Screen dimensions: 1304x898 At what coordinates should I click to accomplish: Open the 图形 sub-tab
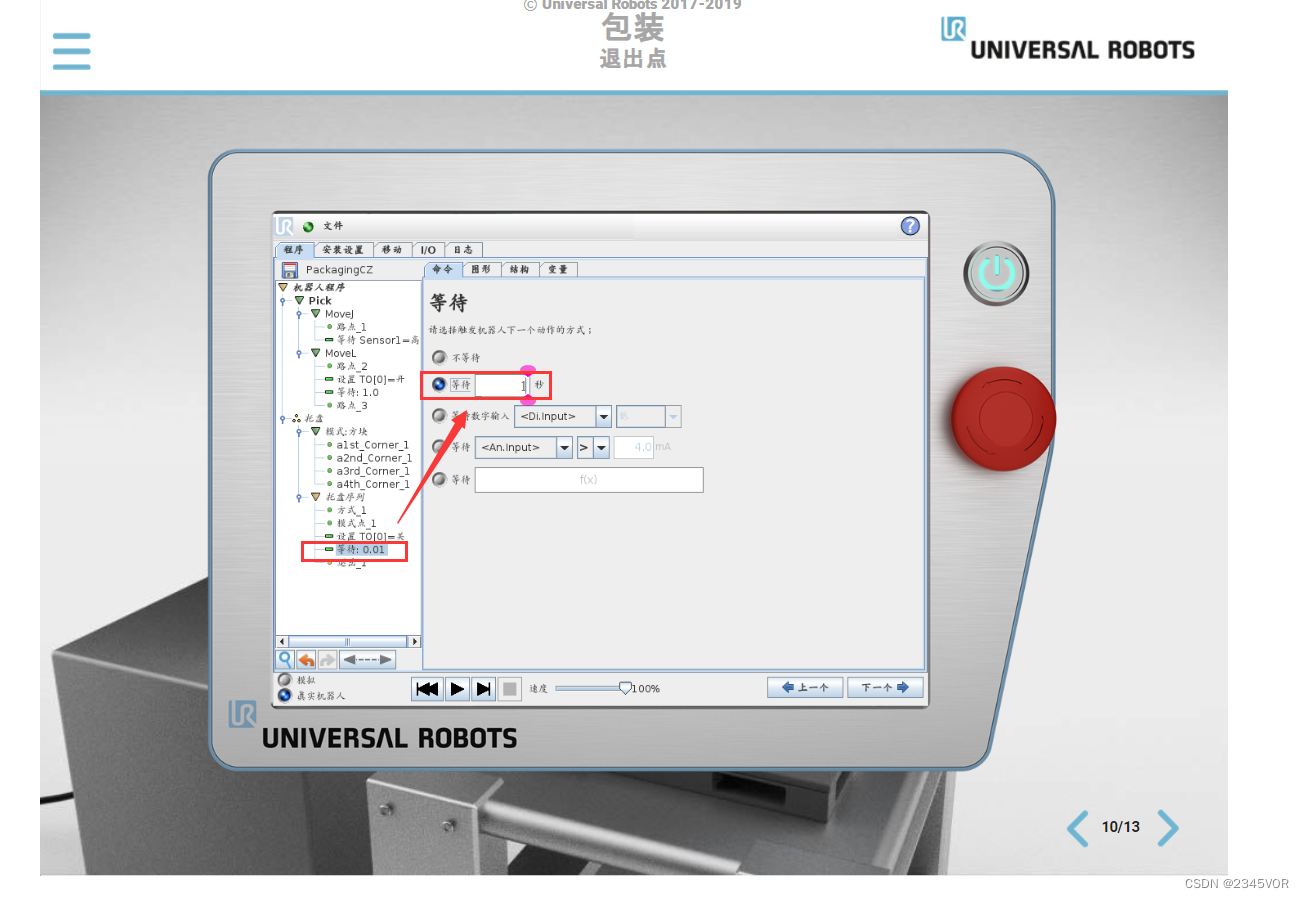[480, 269]
